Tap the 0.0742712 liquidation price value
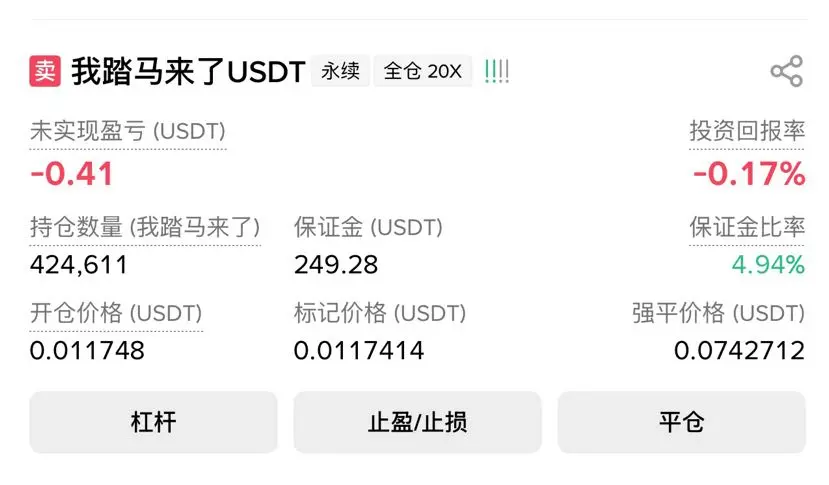829x485 pixels. tap(740, 350)
